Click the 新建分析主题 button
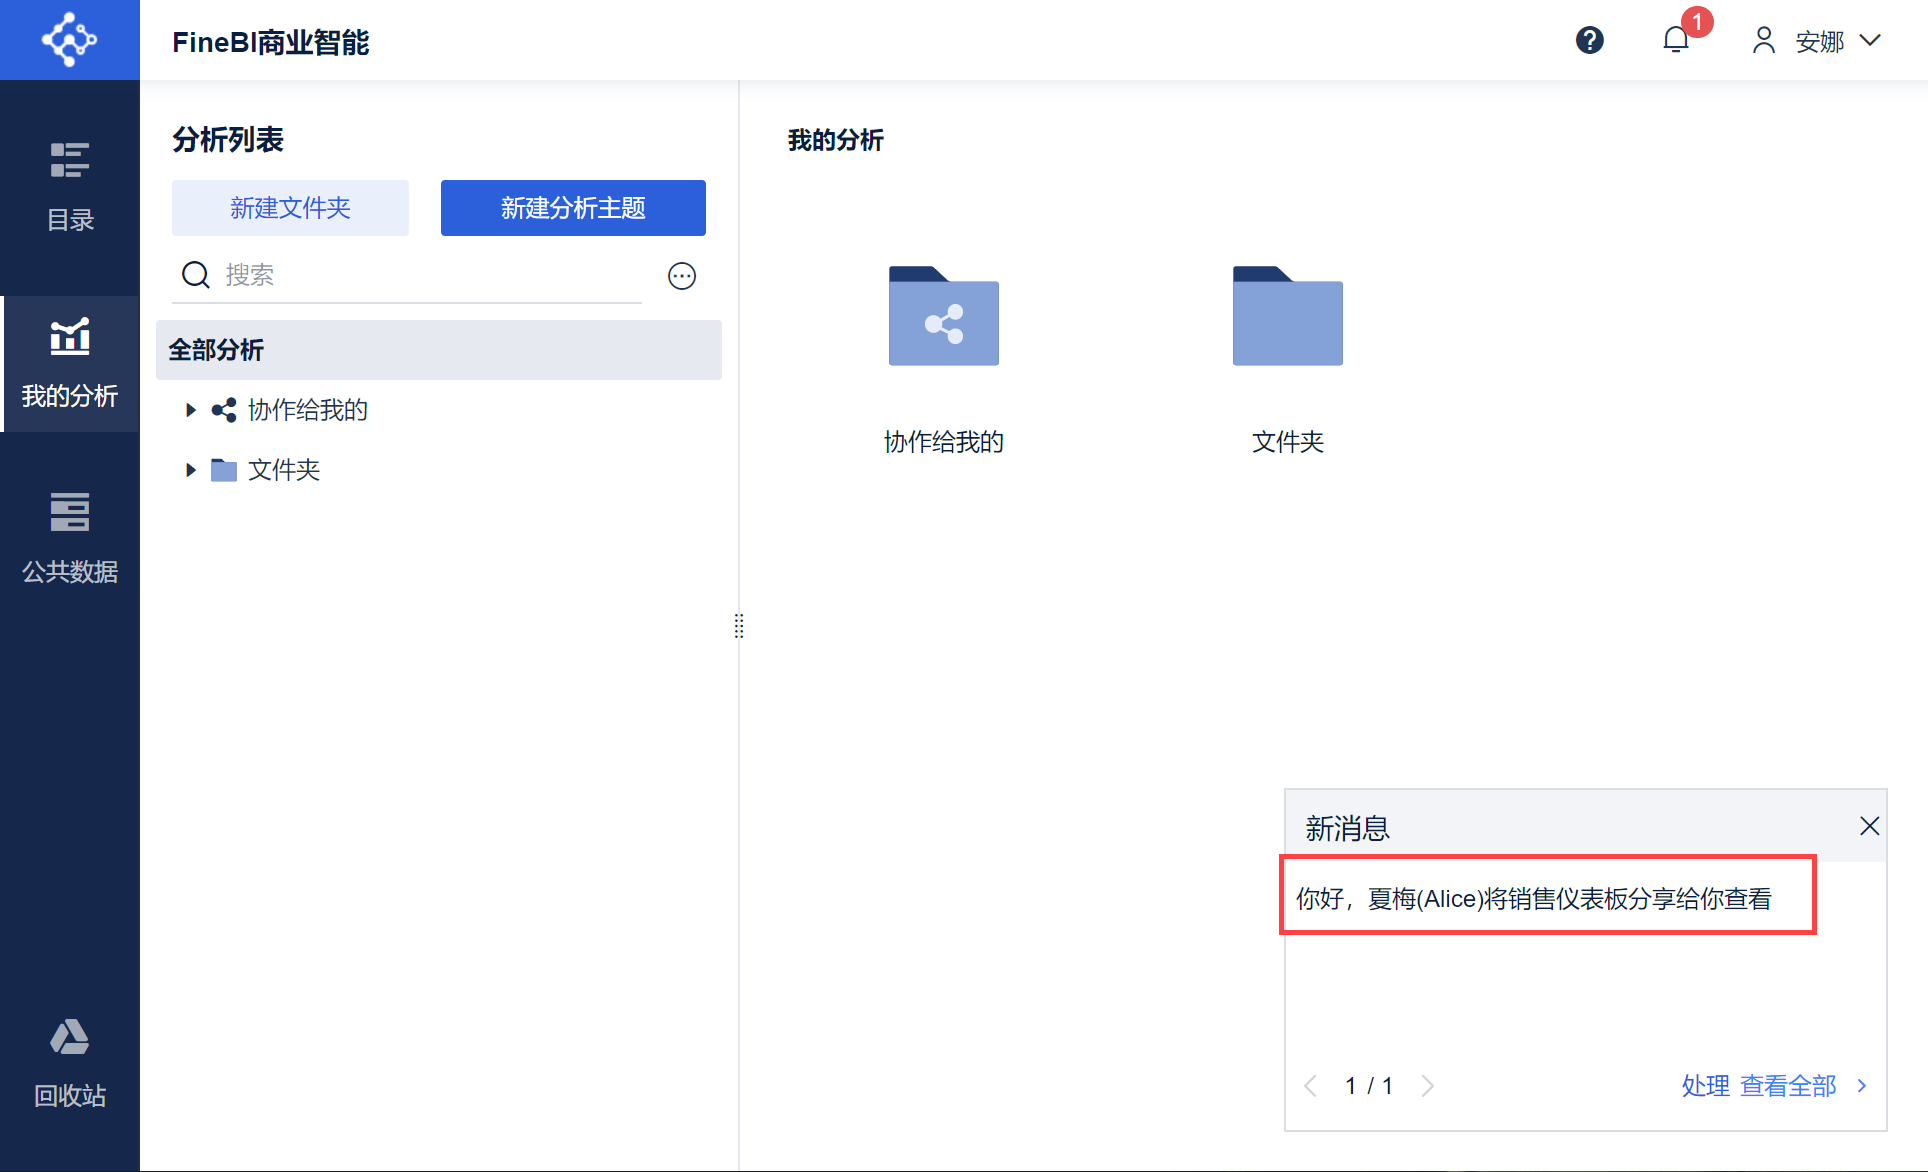 point(573,208)
